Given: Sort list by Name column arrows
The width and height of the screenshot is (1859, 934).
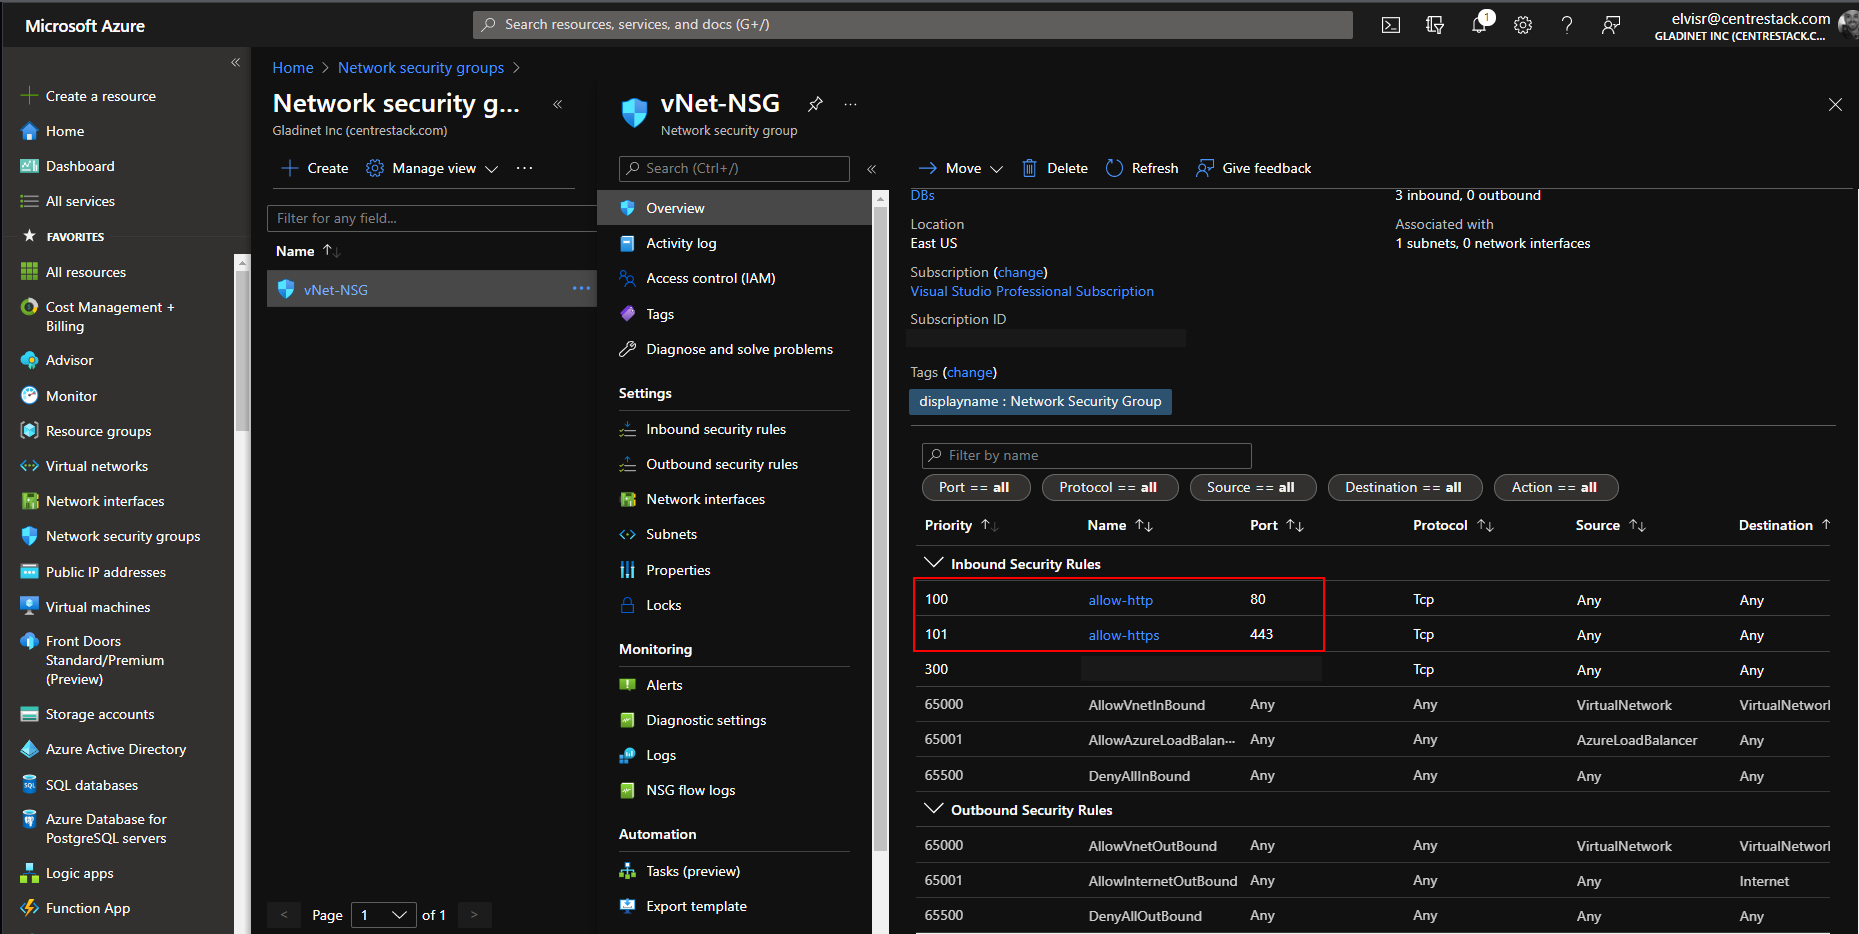Looking at the screenshot, I should click(332, 251).
